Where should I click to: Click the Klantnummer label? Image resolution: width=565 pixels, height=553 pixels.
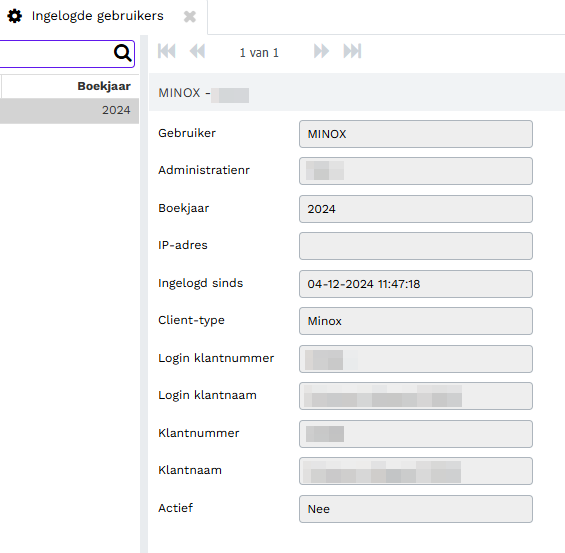[x=199, y=433]
